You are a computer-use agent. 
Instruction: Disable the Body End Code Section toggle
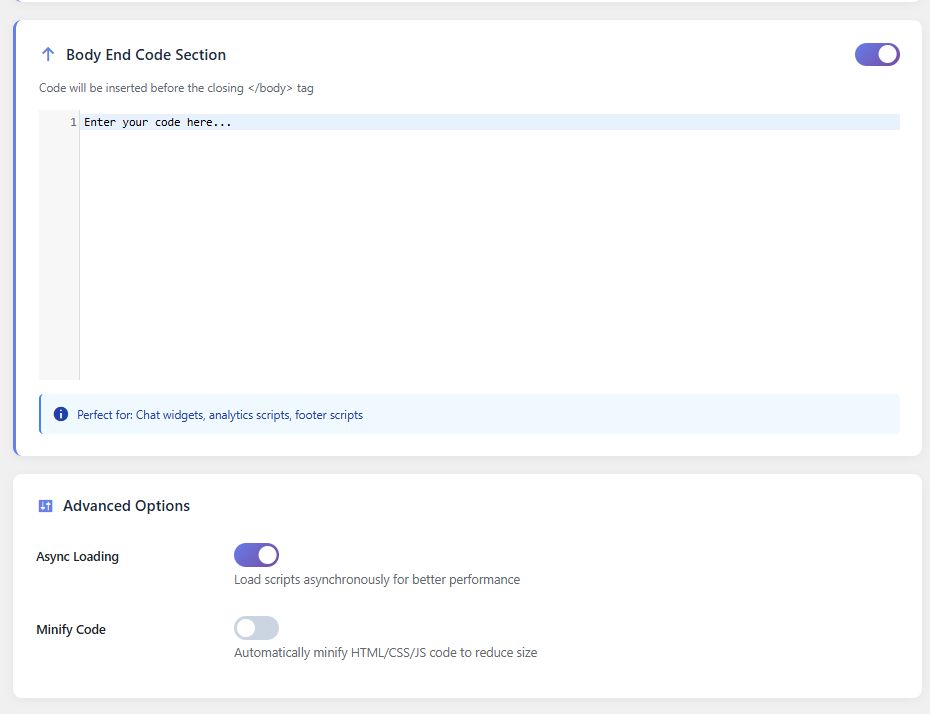tap(877, 55)
